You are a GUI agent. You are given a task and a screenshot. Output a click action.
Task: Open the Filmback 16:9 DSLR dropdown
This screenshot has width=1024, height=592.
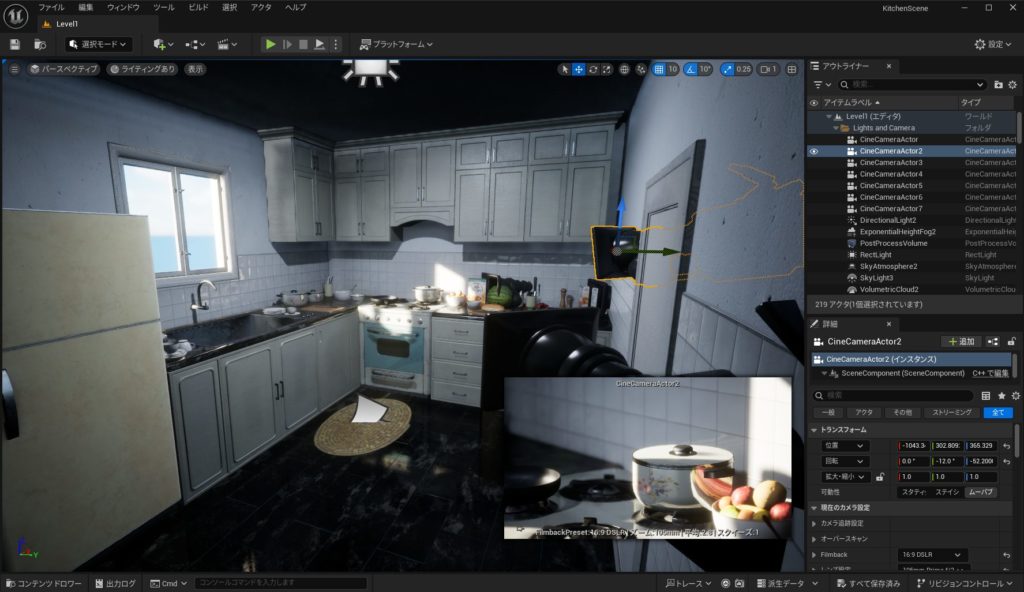pyautogui.click(x=932, y=554)
